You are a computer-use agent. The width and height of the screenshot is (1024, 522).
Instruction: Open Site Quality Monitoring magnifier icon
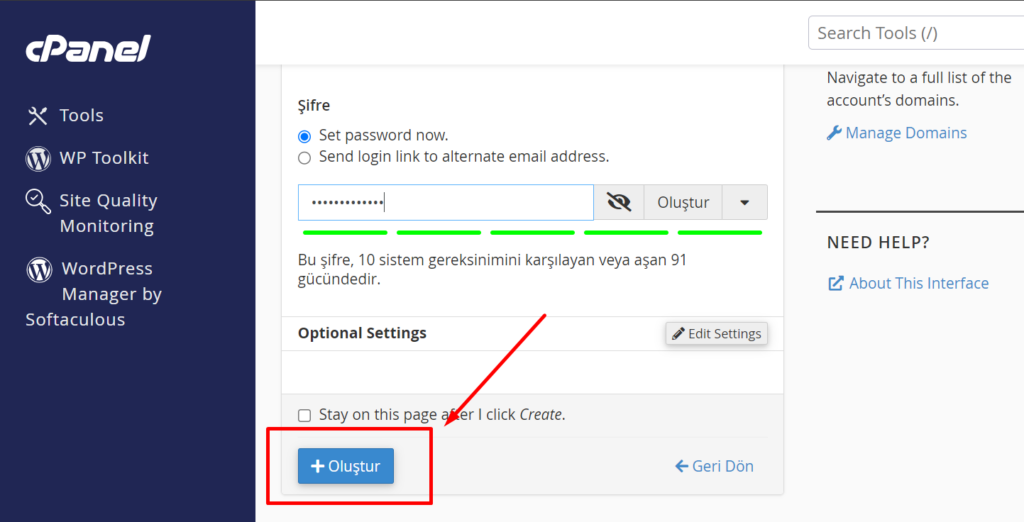click(38, 201)
